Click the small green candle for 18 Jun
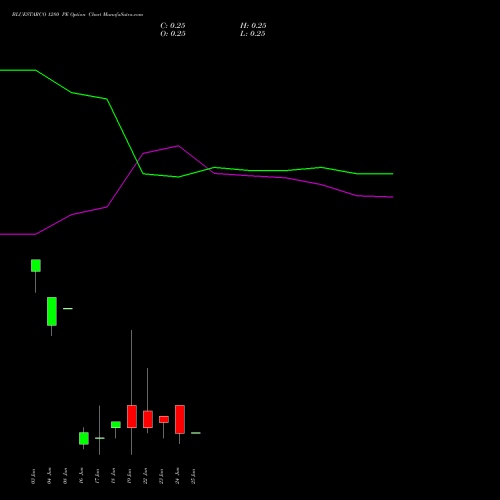The image size is (500, 500). click(116, 425)
